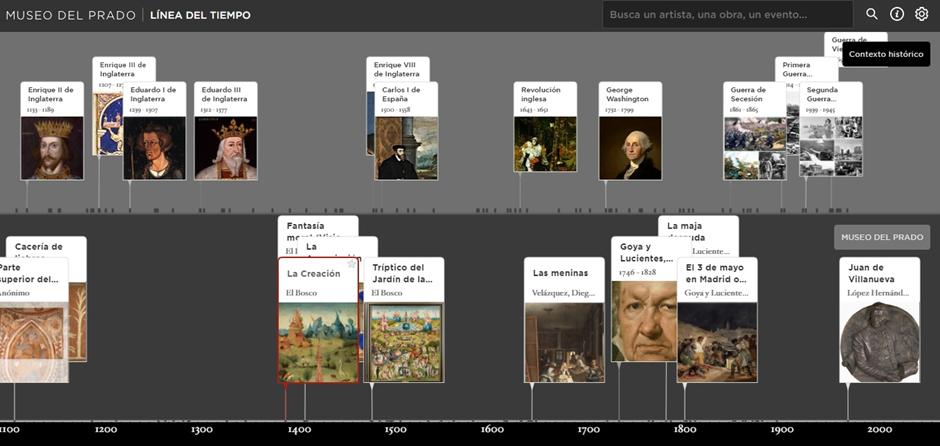Open Enrique II de Inglaterra card
940x446 pixels.
pos(52,132)
